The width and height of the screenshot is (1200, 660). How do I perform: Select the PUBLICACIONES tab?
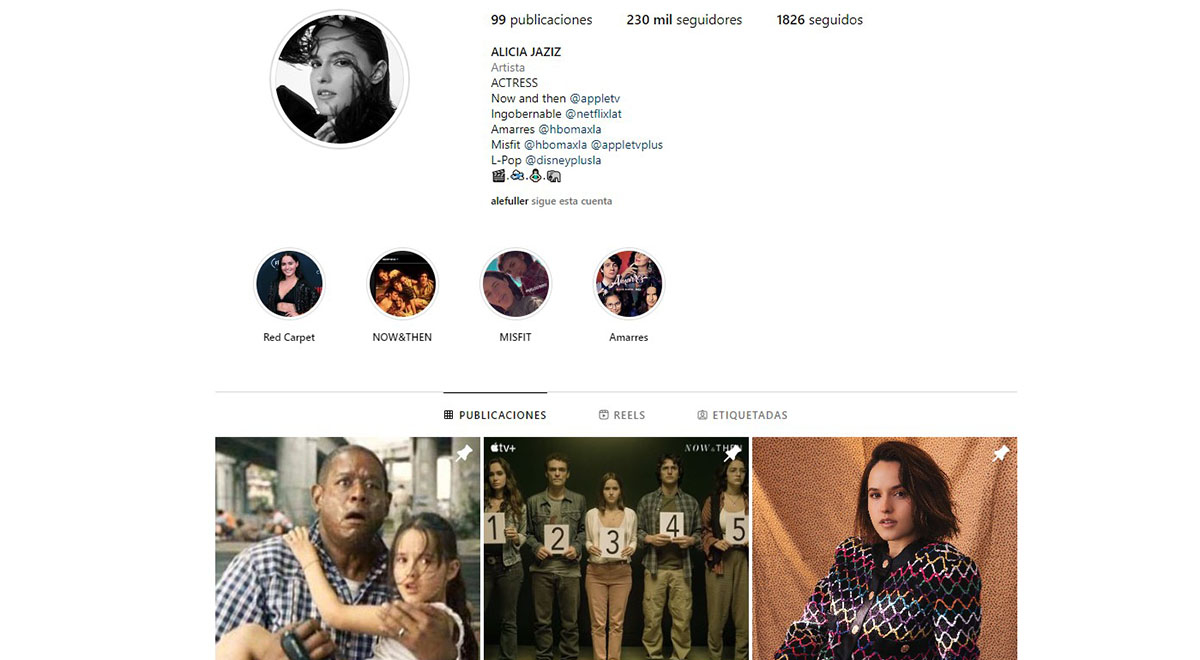[x=495, y=415]
